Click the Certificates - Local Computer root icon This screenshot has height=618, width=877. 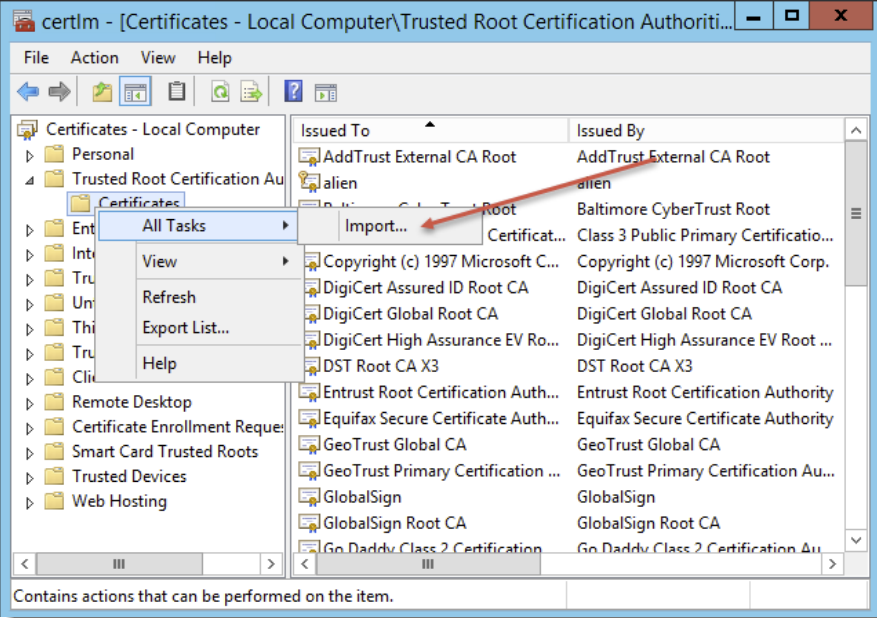point(27,130)
